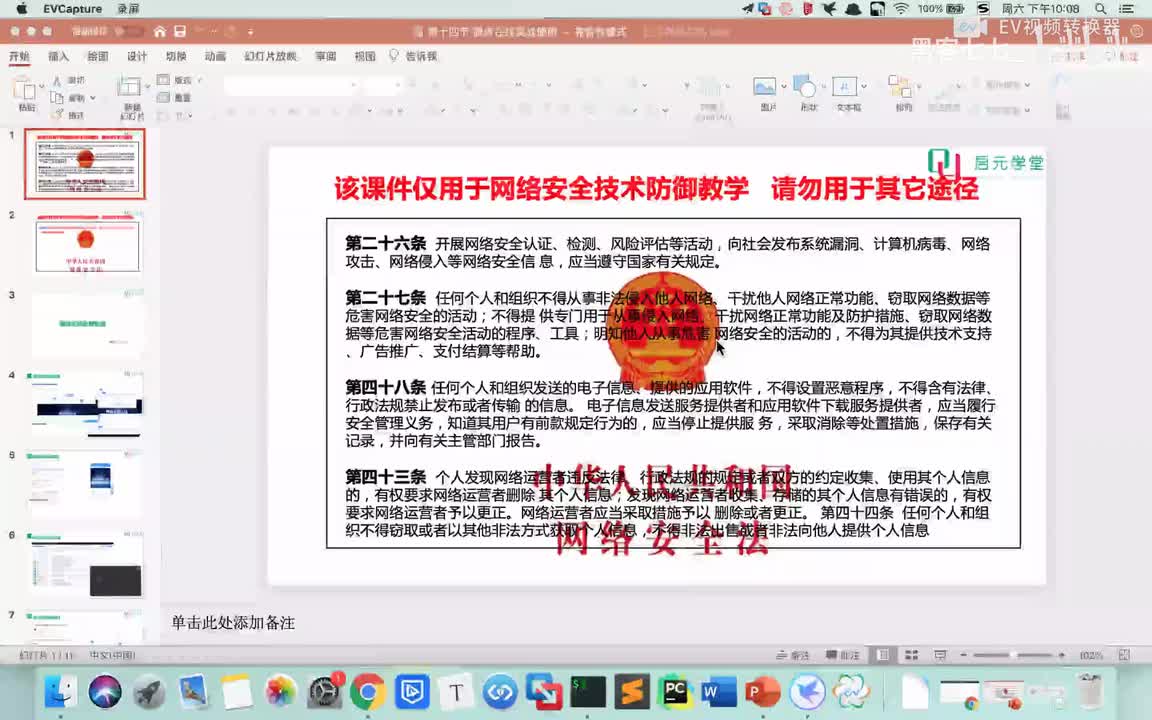Click the New Slide (新建幻灯片) icon
Viewport: 1152px width, 720px height.
[x=129, y=87]
